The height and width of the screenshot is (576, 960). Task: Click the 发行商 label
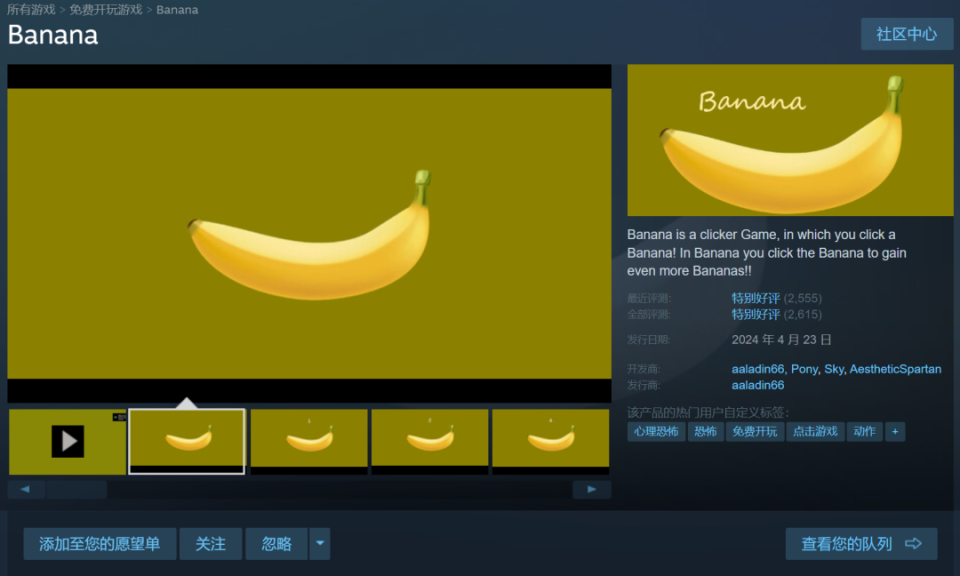(643, 385)
